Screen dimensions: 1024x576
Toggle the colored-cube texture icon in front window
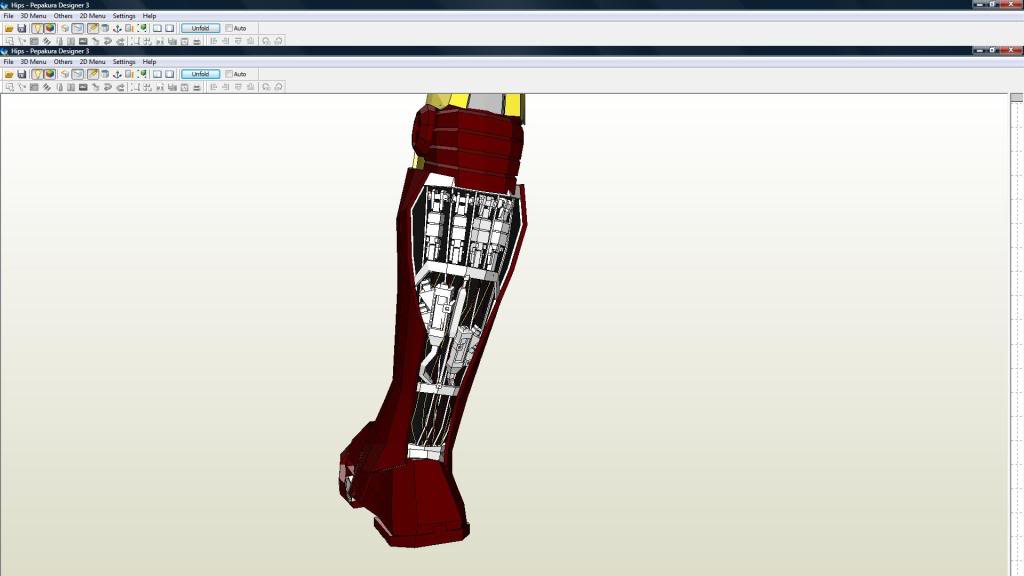(50, 74)
